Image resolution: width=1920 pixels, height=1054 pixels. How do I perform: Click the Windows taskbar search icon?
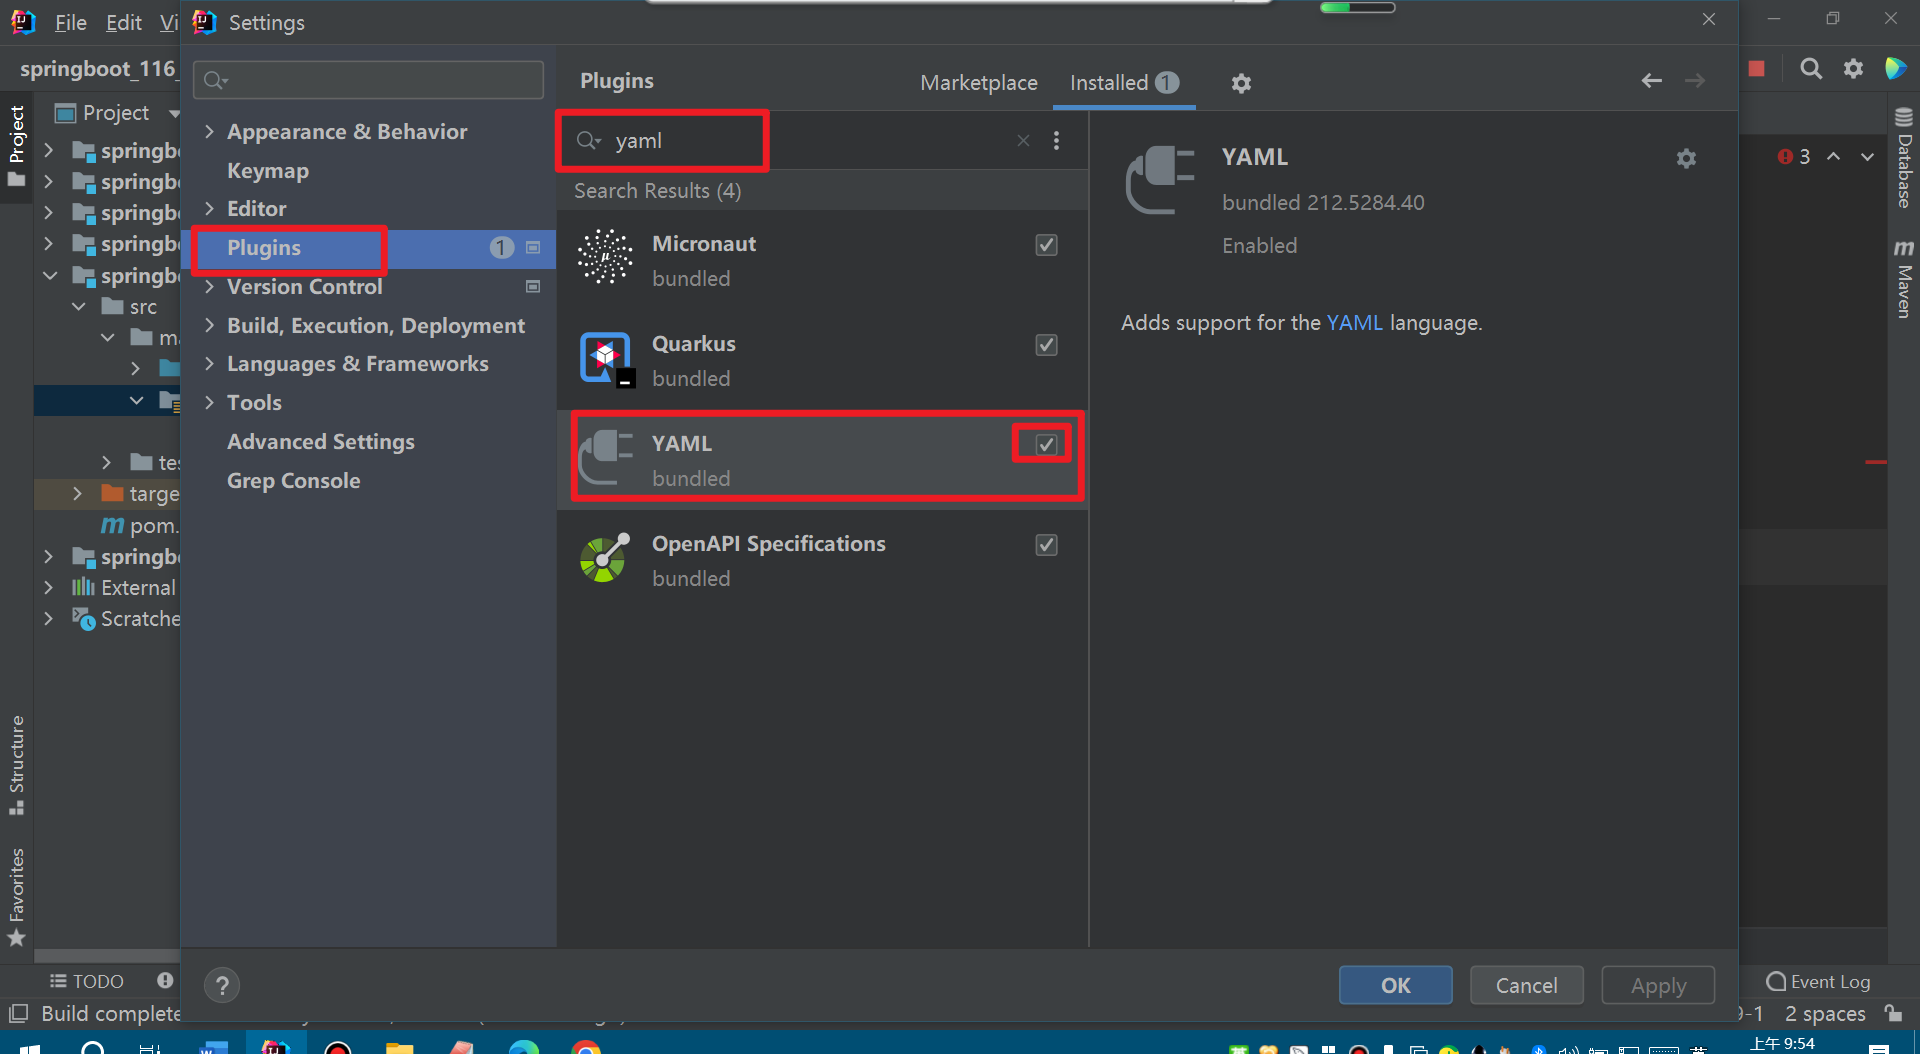[93, 1047]
